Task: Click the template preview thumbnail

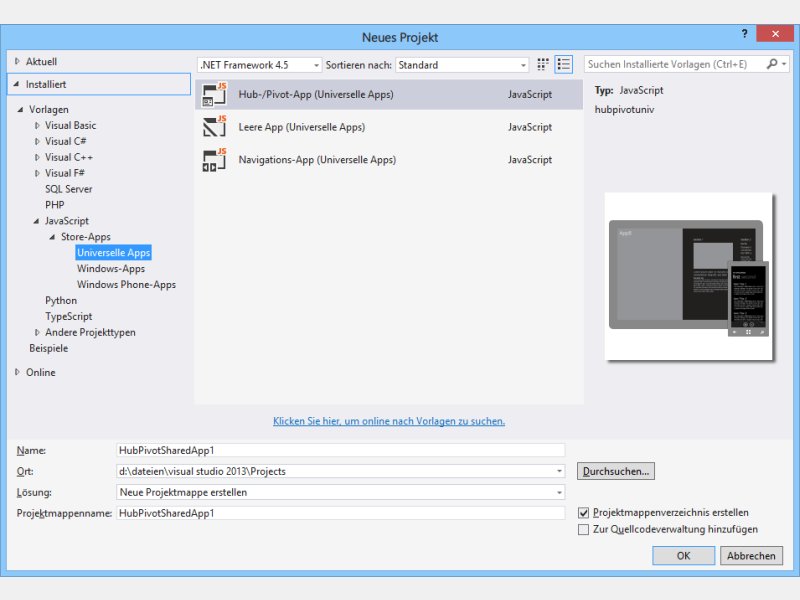Action: click(x=689, y=277)
